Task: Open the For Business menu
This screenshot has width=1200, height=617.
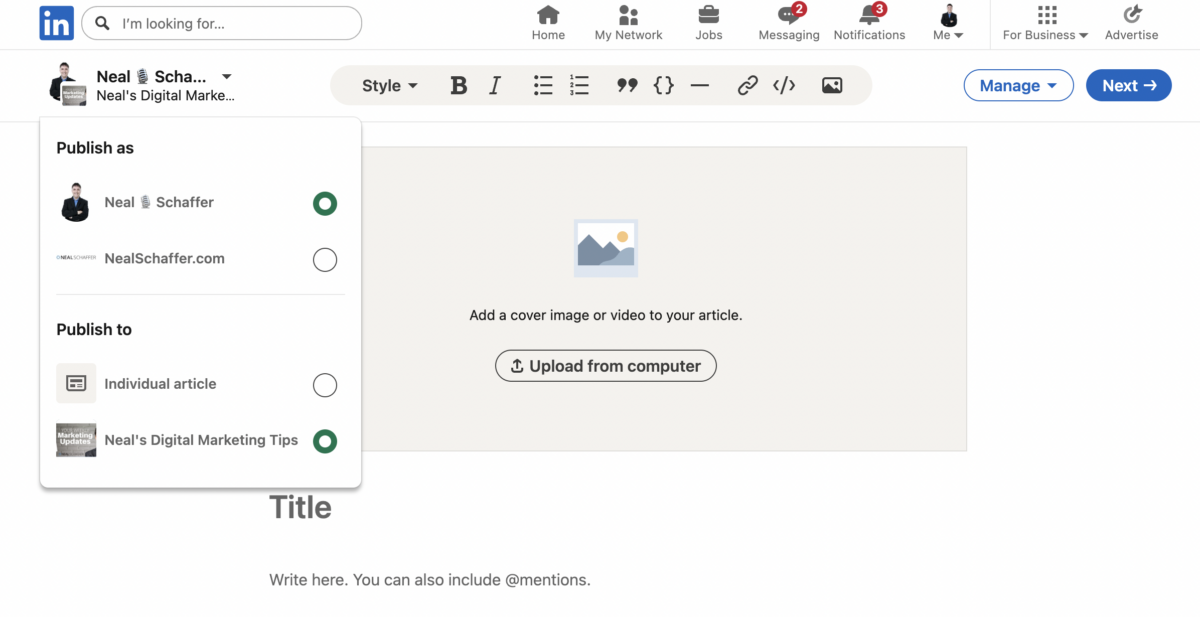Action: [1043, 23]
